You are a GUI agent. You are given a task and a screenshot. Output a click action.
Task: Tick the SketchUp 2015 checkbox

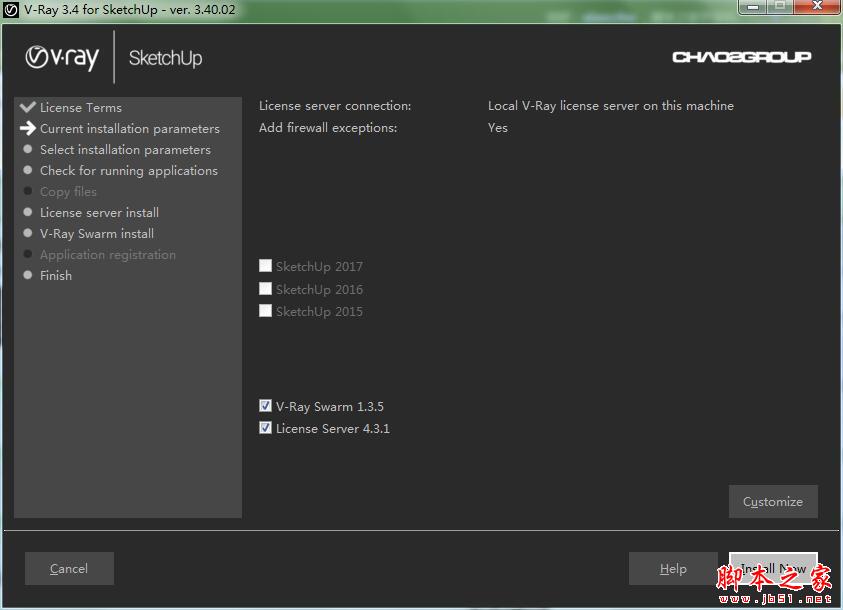tap(265, 311)
